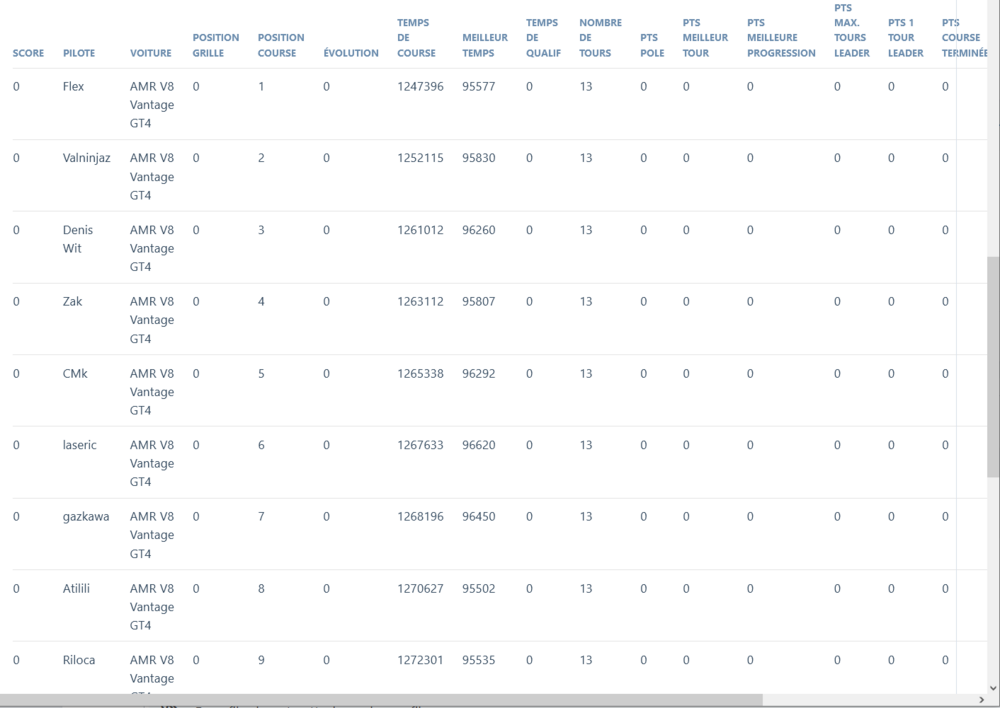Select the NOMBRE DE TOURS header

(x=600, y=38)
